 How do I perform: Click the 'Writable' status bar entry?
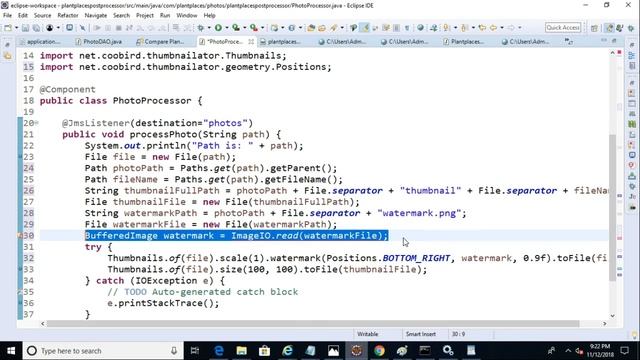(367, 334)
